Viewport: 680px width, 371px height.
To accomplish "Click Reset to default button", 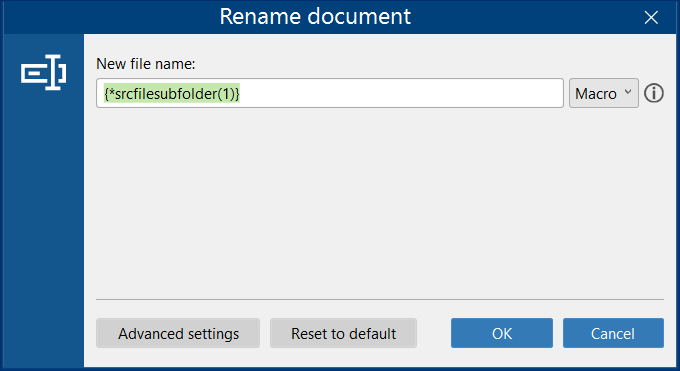I will [343, 333].
